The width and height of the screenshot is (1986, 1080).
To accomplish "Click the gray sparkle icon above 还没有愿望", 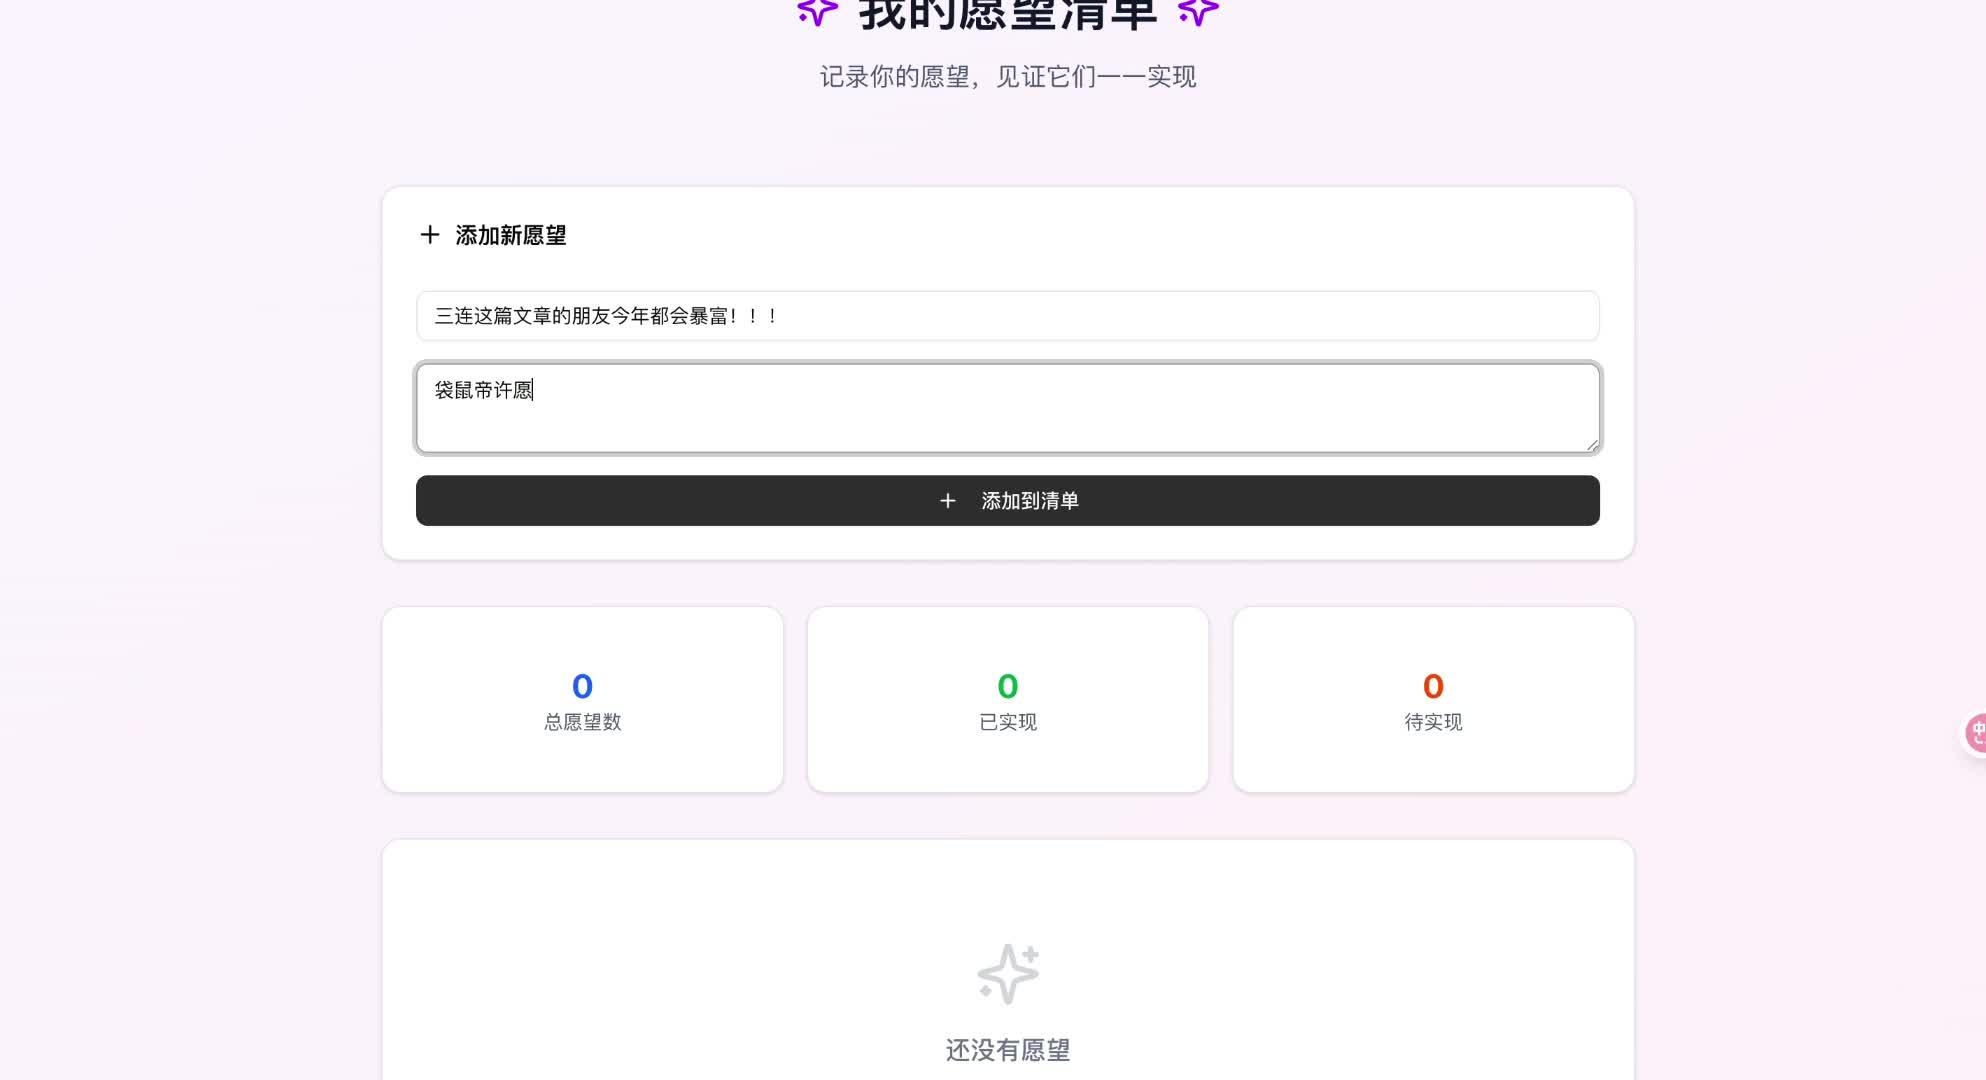I will (1008, 973).
